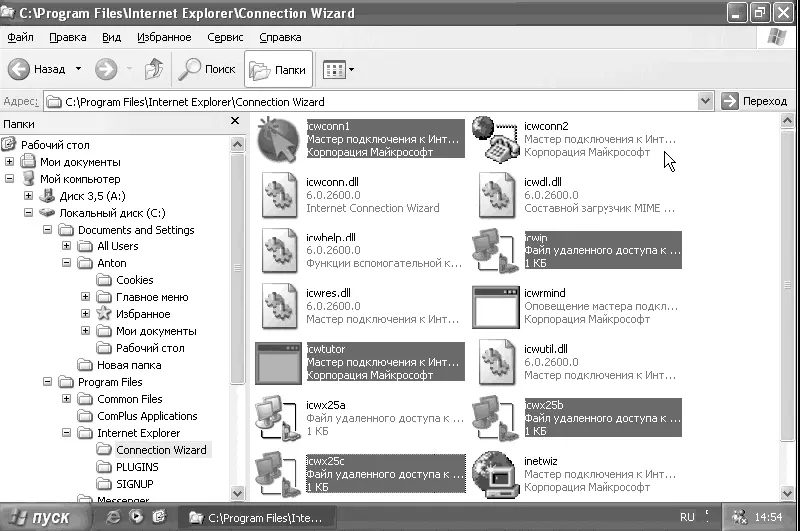This screenshot has height=531, width=800.
Task: Open the Файл menu
Action: (x=20, y=37)
